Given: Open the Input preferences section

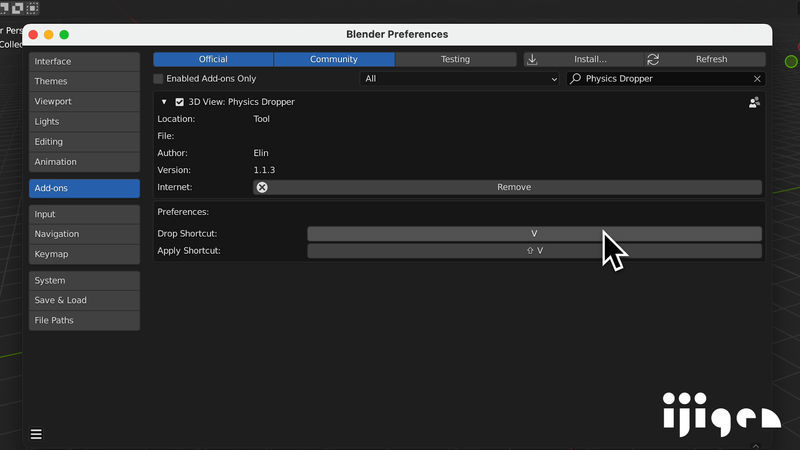Looking at the screenshot, I should tap(84, 214).
